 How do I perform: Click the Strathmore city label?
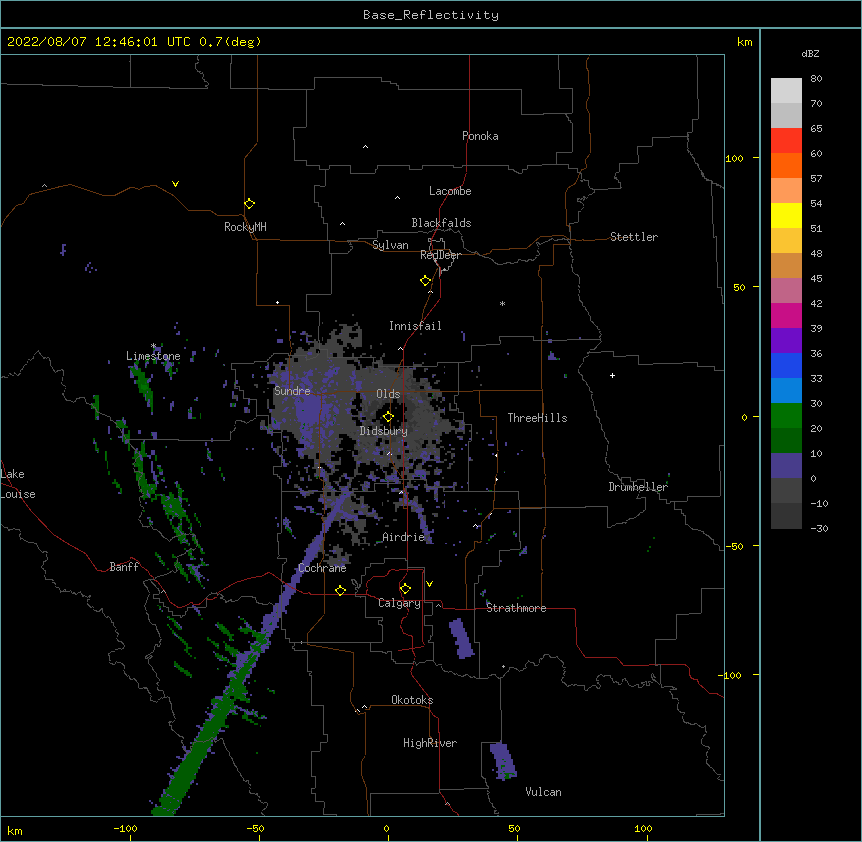pos(516,608)
